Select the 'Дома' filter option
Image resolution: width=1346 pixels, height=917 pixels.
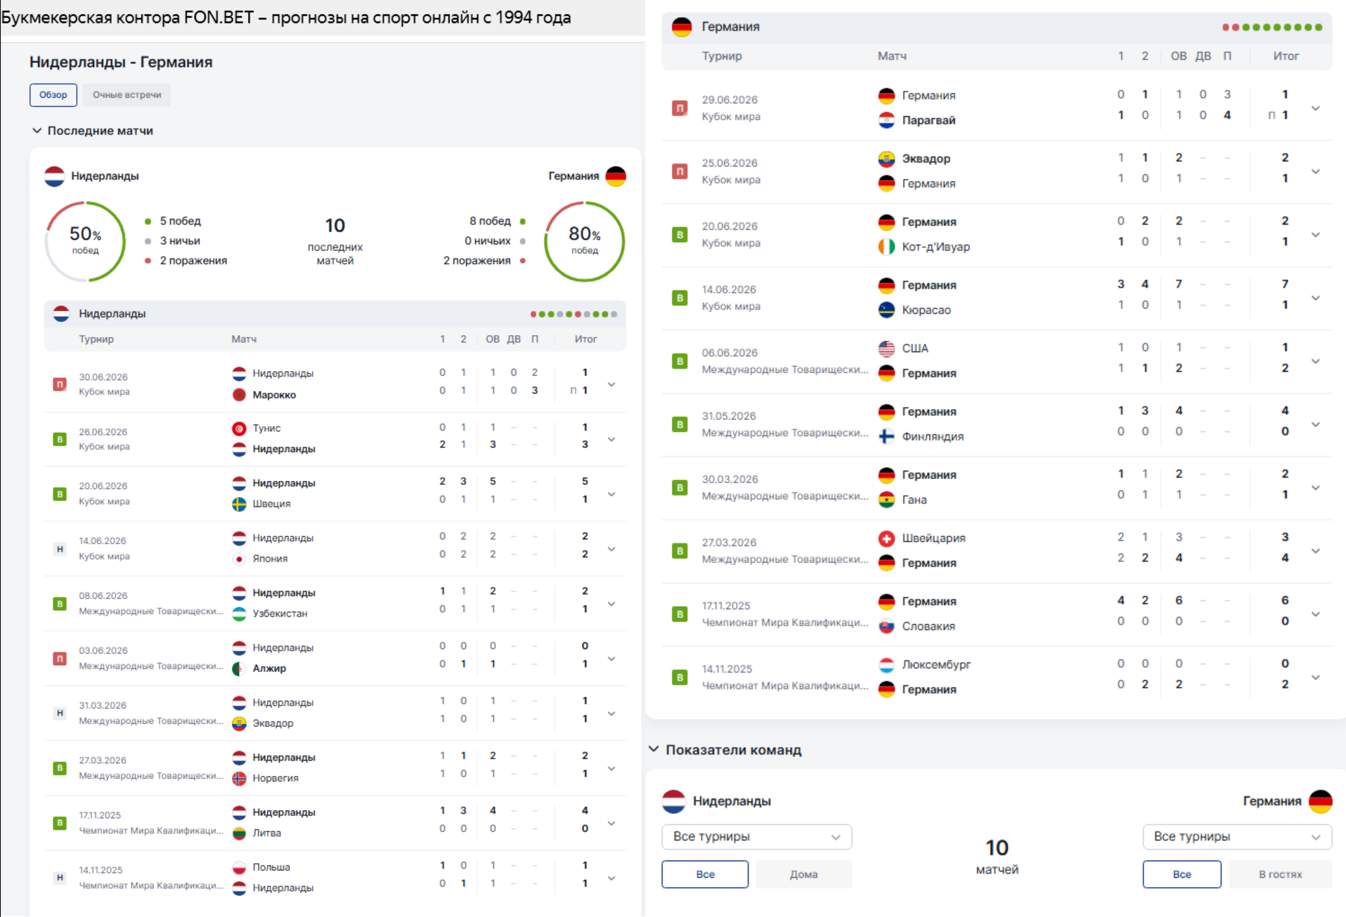[804, 874]
